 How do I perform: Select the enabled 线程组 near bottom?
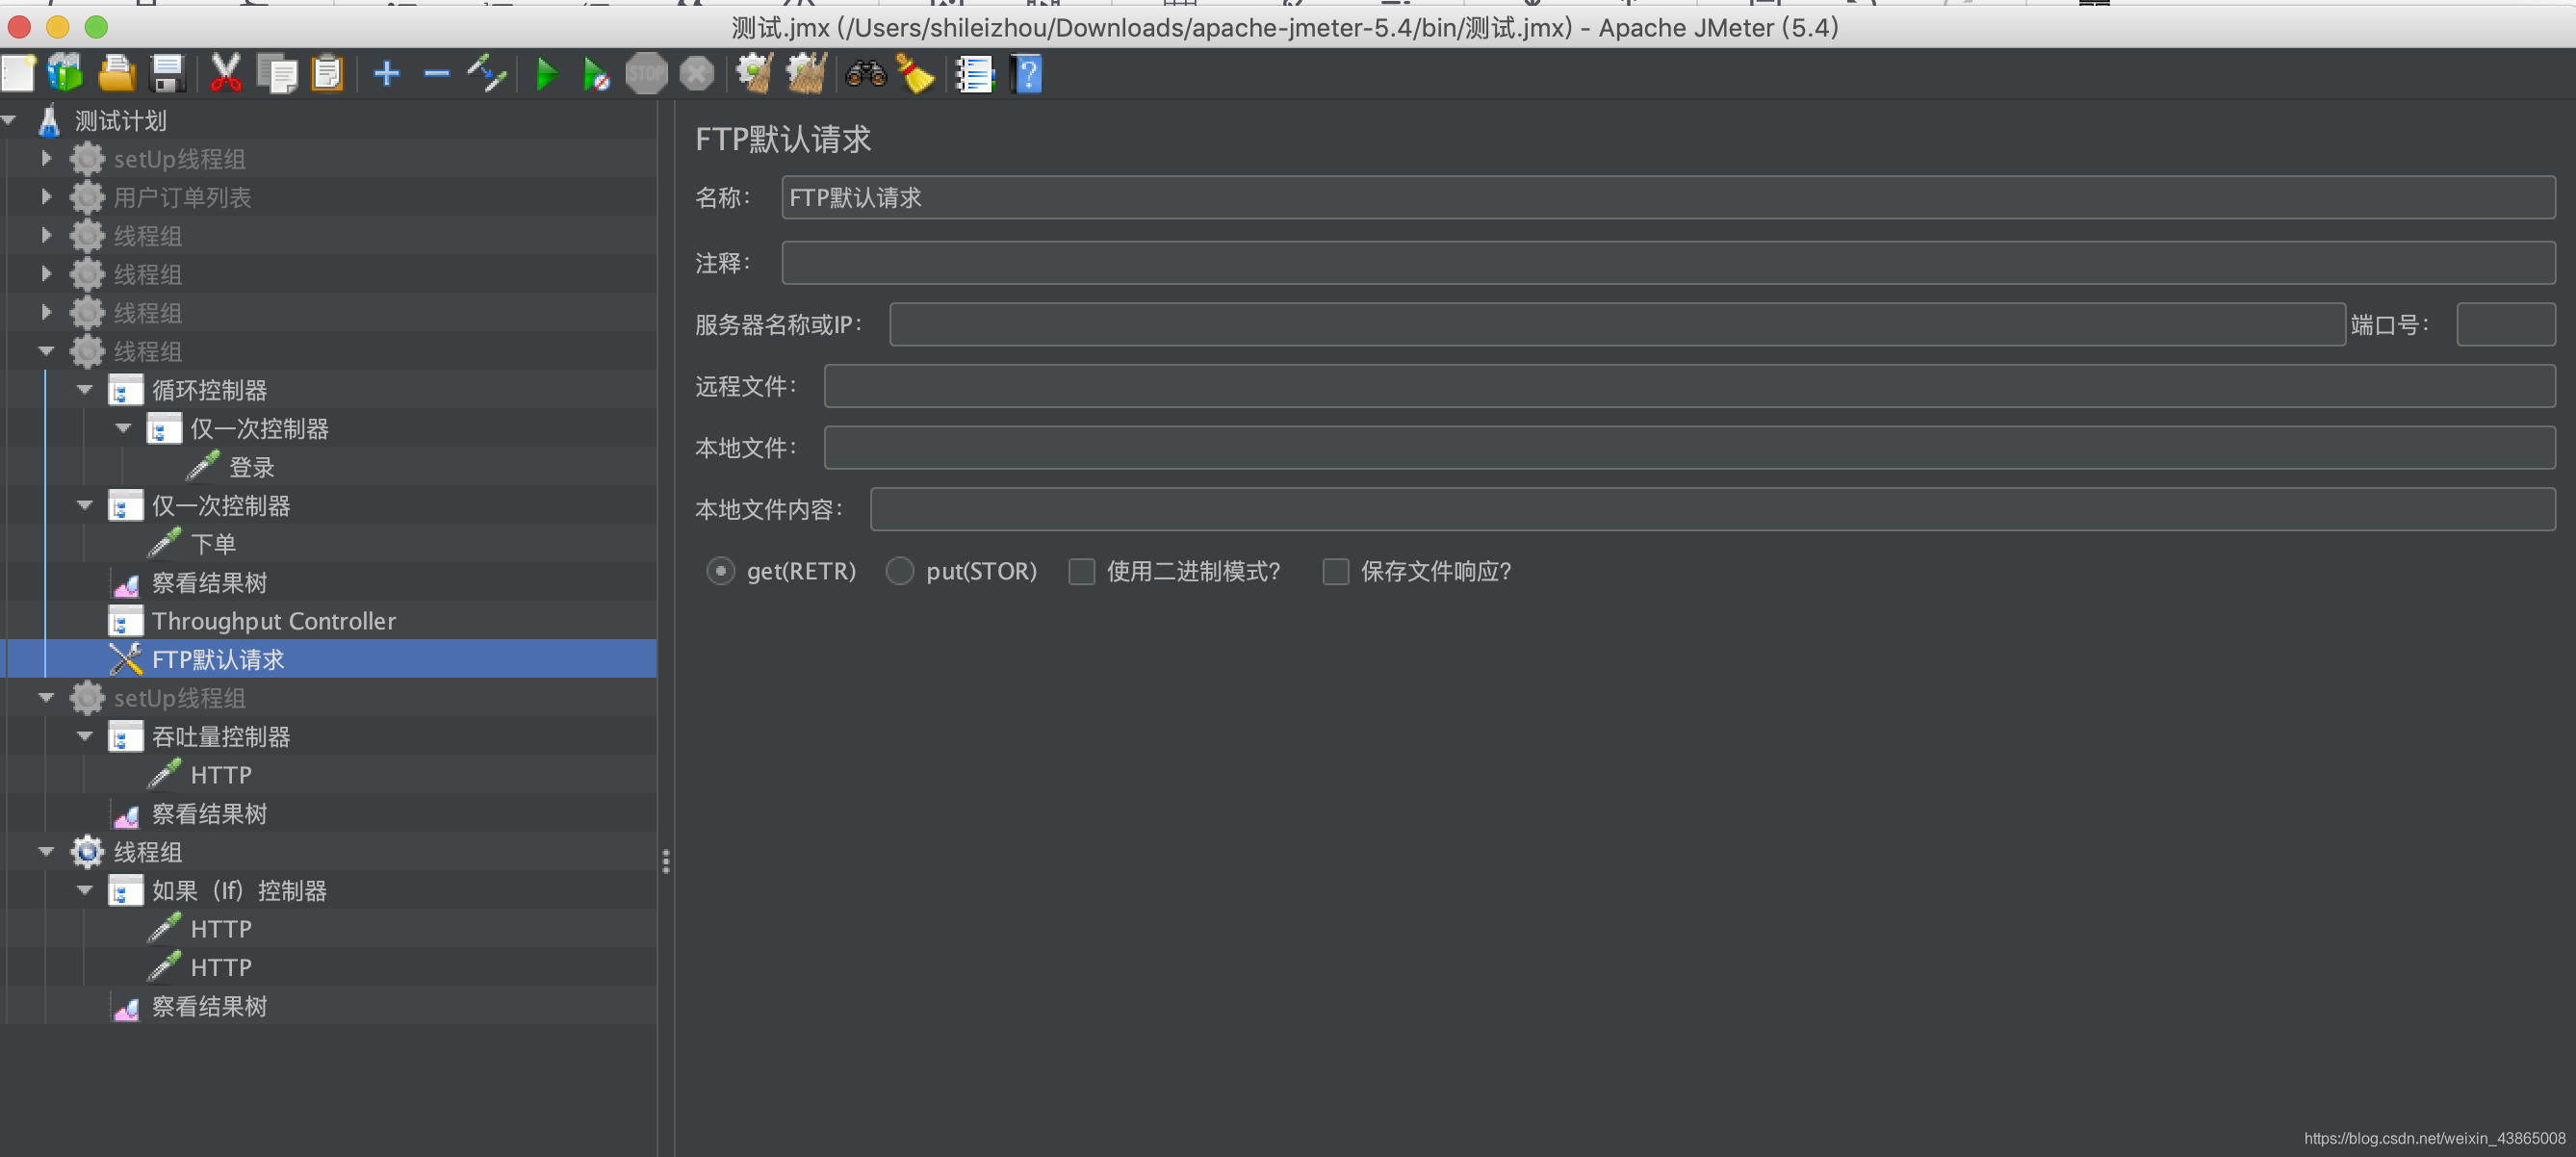click(147, 852)
